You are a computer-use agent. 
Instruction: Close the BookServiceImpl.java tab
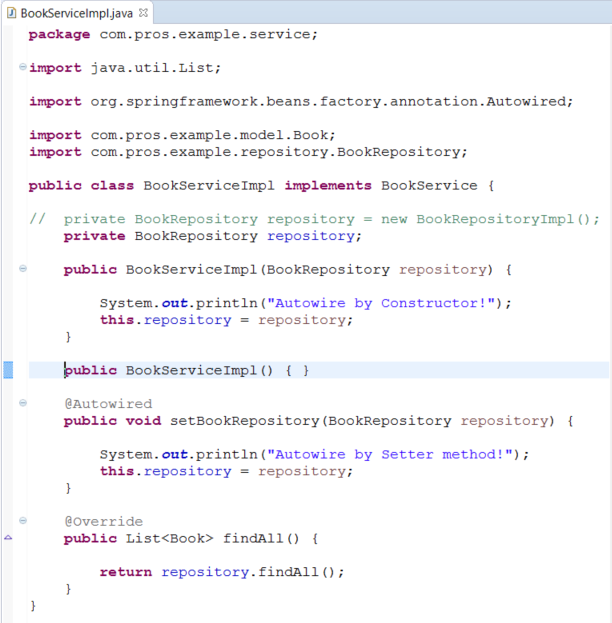click(x=143, y=13)
